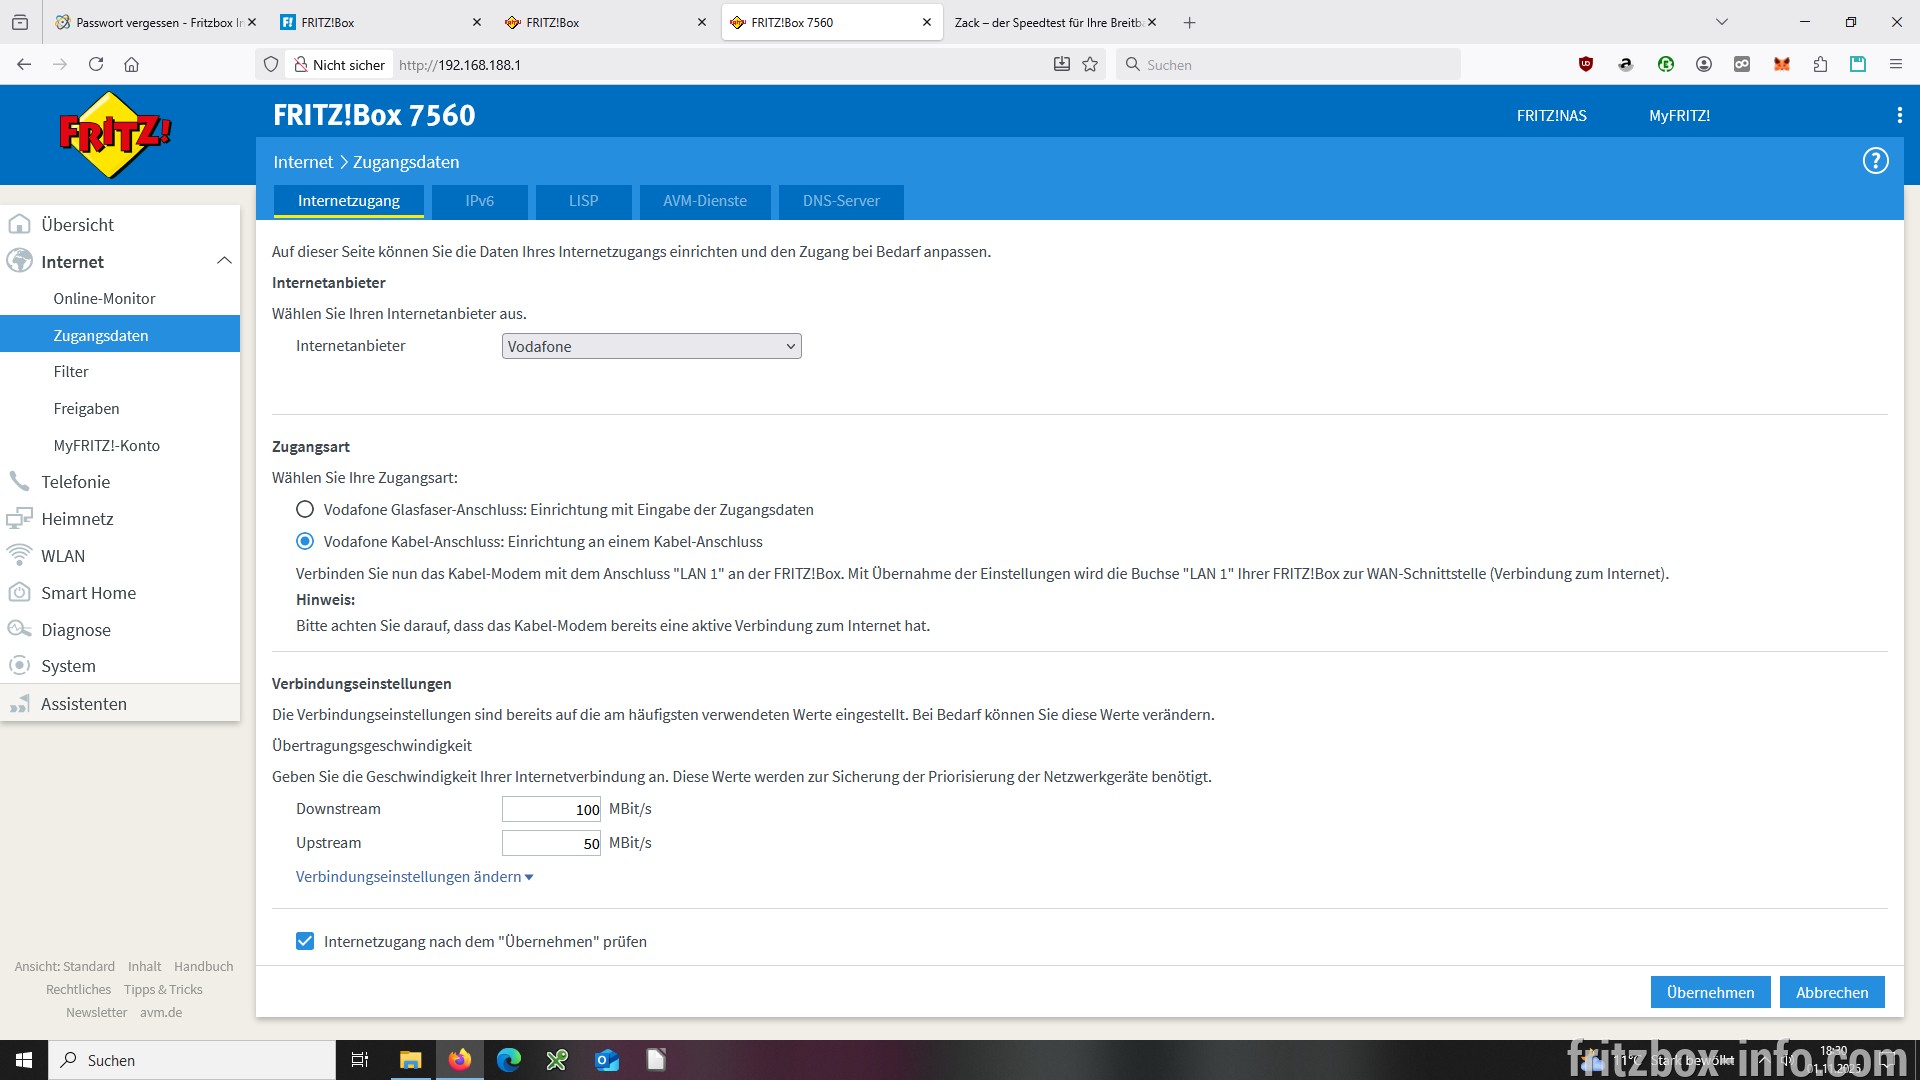The height and width of the screenshot is (1080, 1920).
Task: Reload the page with the refresh icon
Action: (x=96, y=65)
